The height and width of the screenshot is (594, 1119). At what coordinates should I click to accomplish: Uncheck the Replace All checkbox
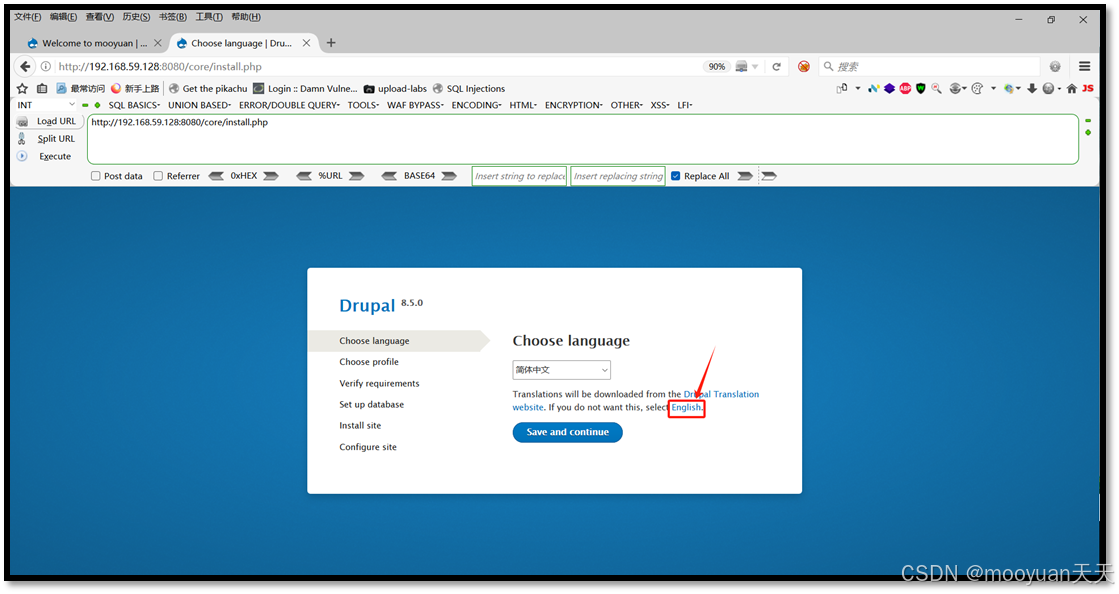675,176
